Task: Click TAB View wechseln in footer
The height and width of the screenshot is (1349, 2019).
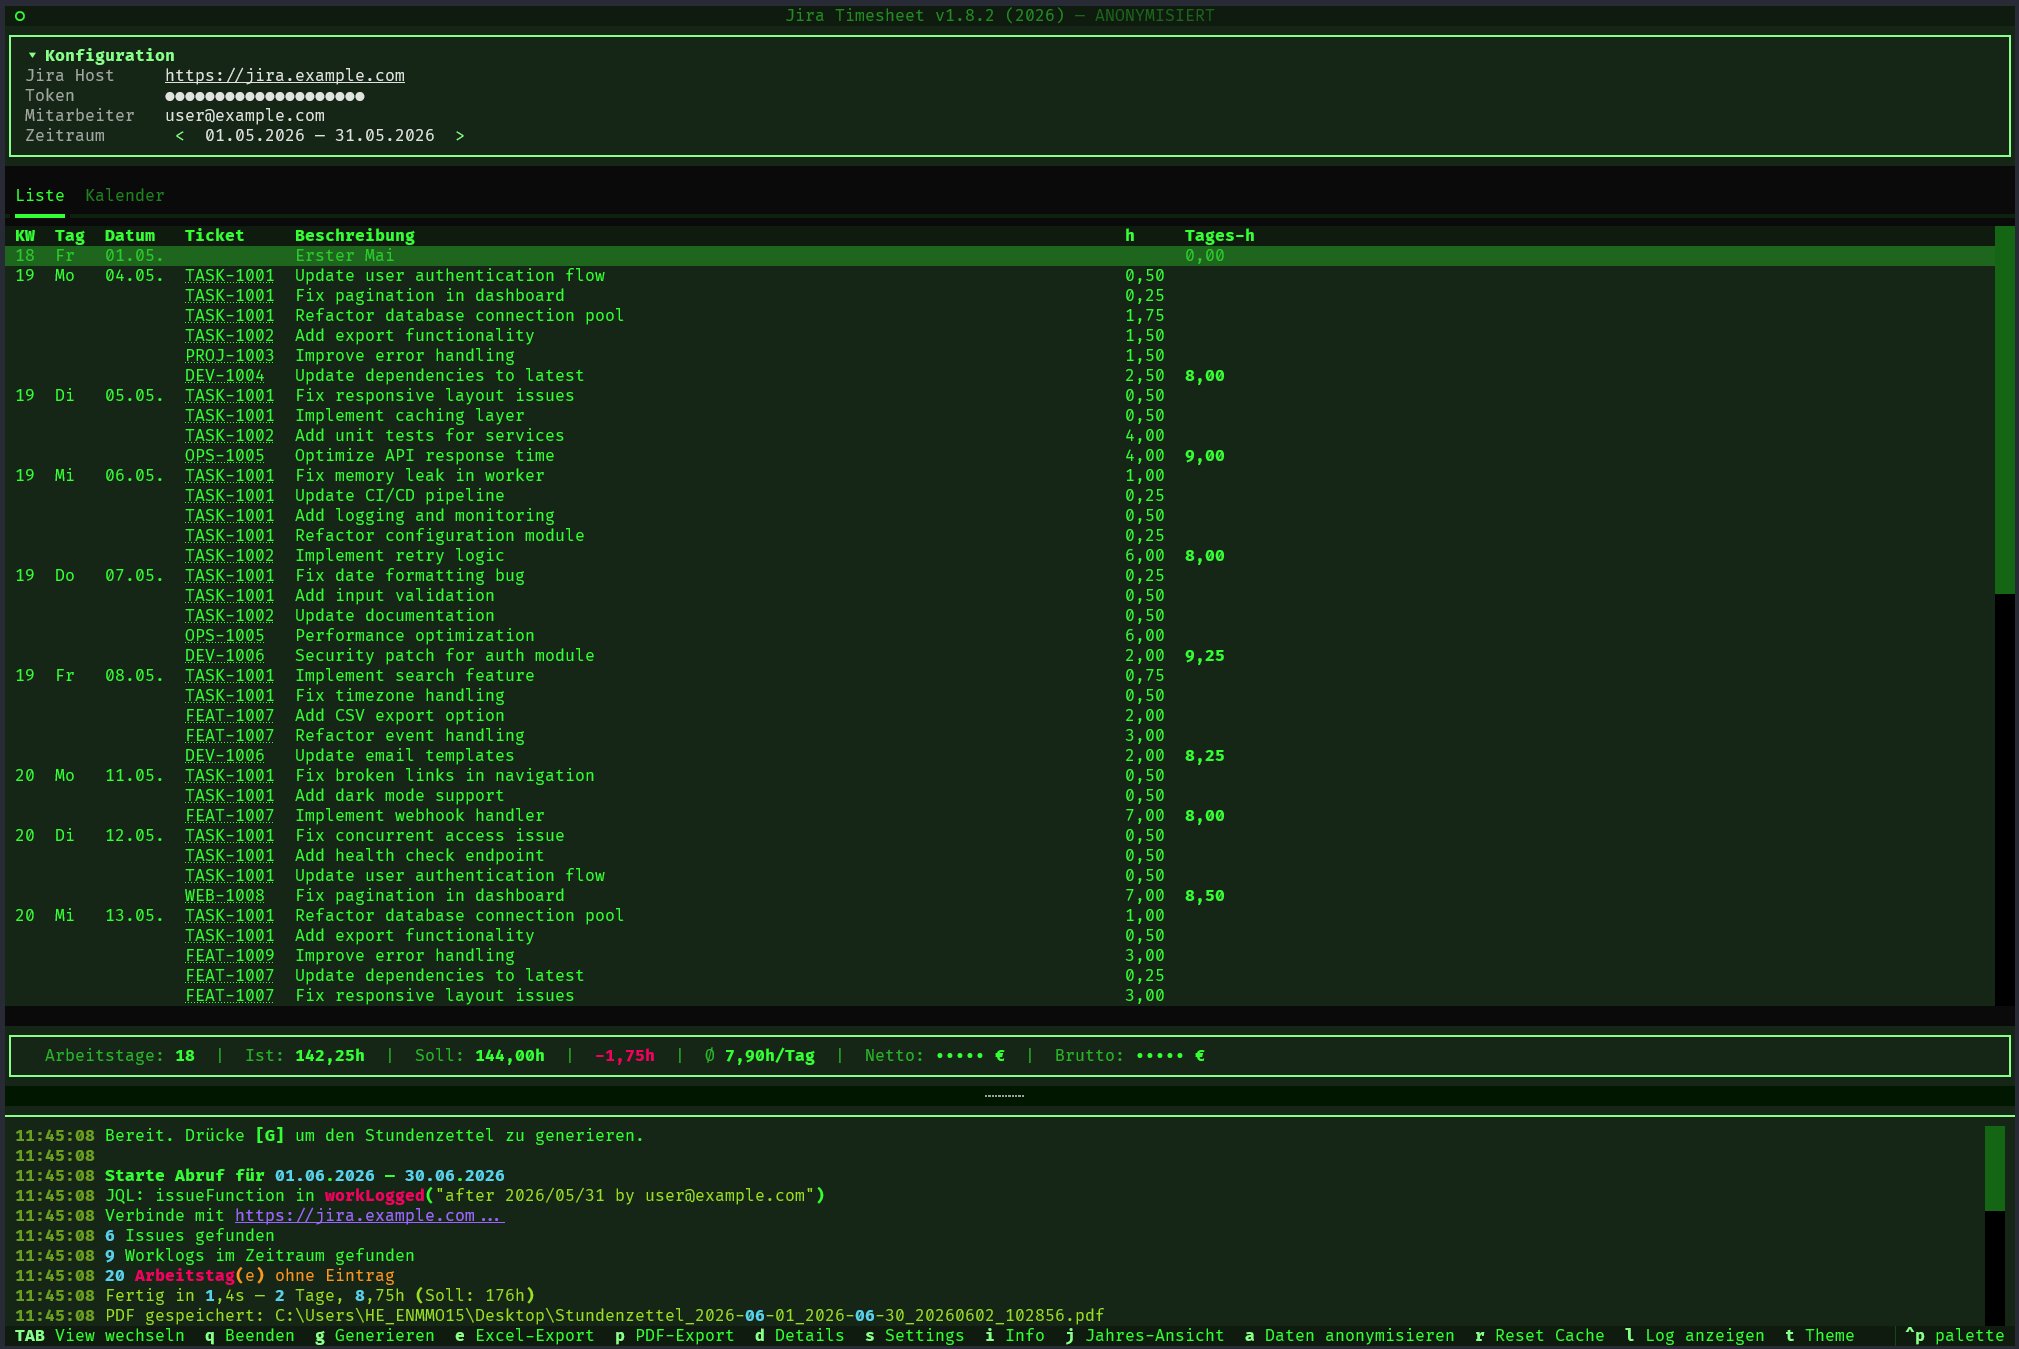Action: coord(100,1335)
